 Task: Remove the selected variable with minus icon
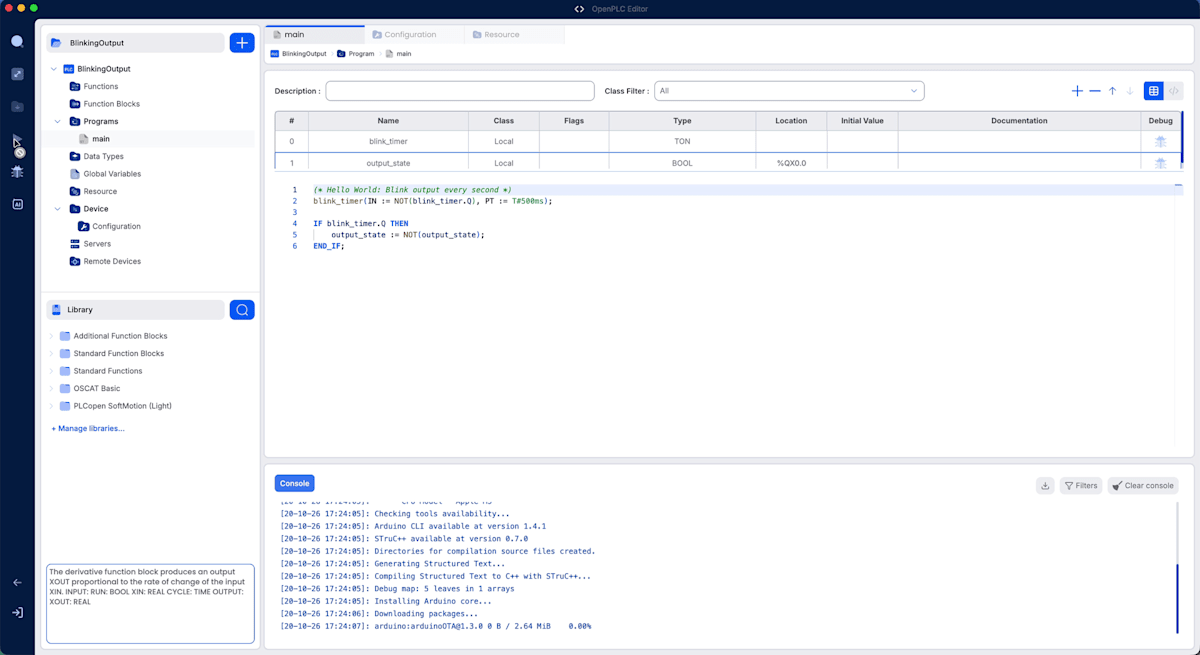click(1095, 91)
